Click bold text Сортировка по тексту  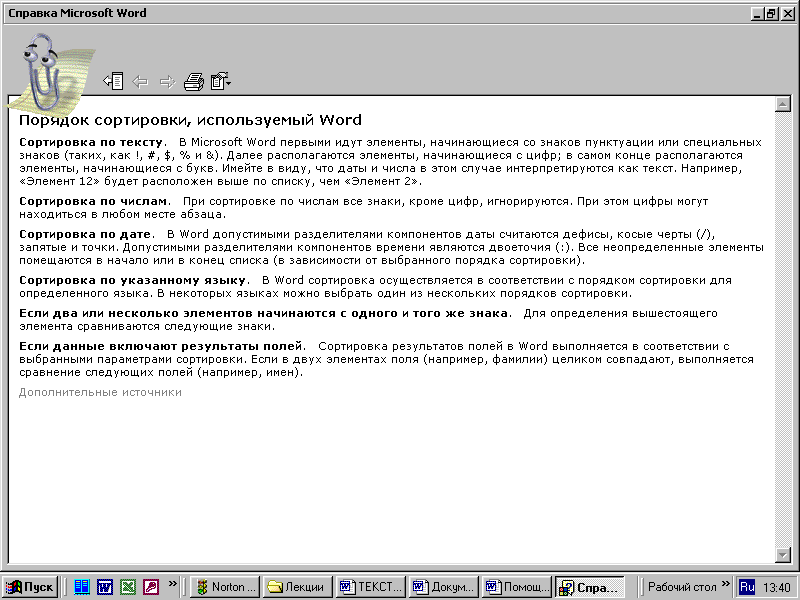coord(91,142)
